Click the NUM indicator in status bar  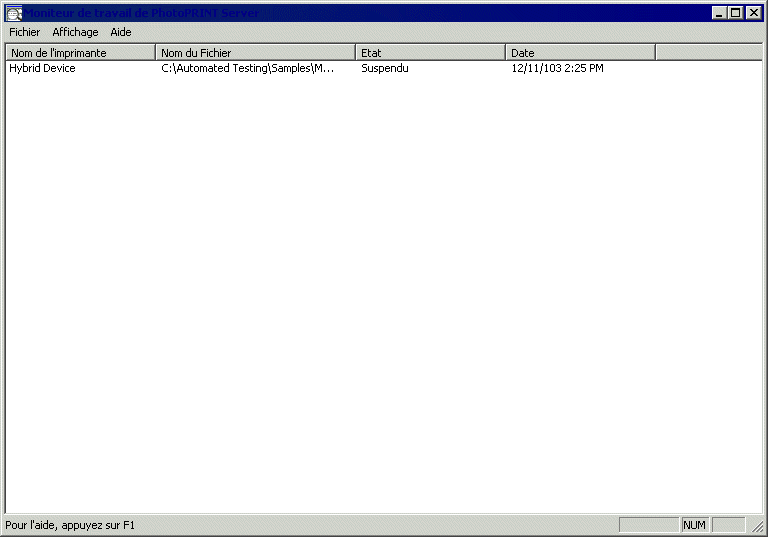pyautogui.click(x=694, y=525)
